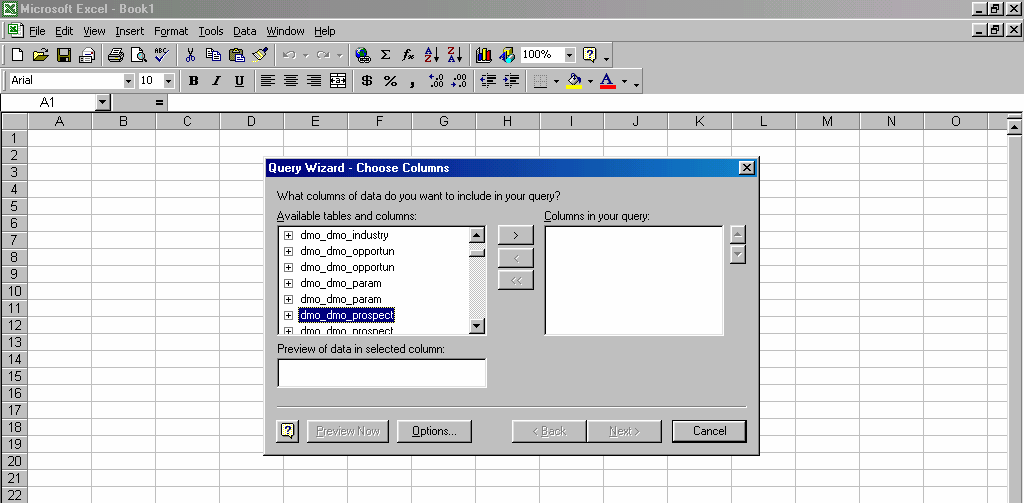Viewport: 1024px width, 503px height.
Task: Open the Tools menu
Action: click(211, 31)
